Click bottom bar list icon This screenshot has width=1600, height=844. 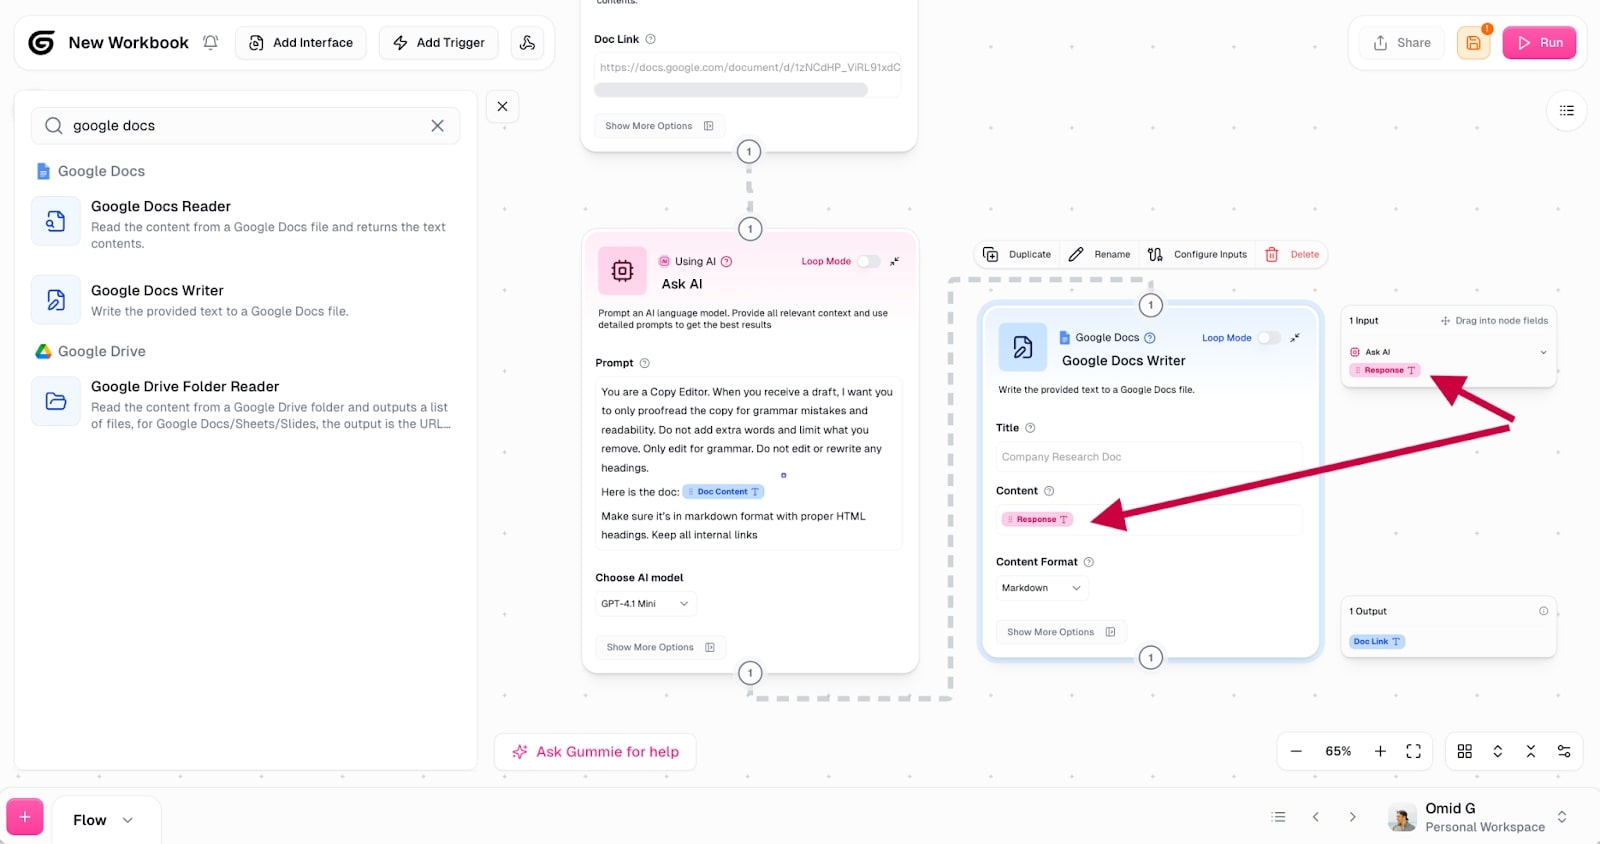pos(1278,817)
